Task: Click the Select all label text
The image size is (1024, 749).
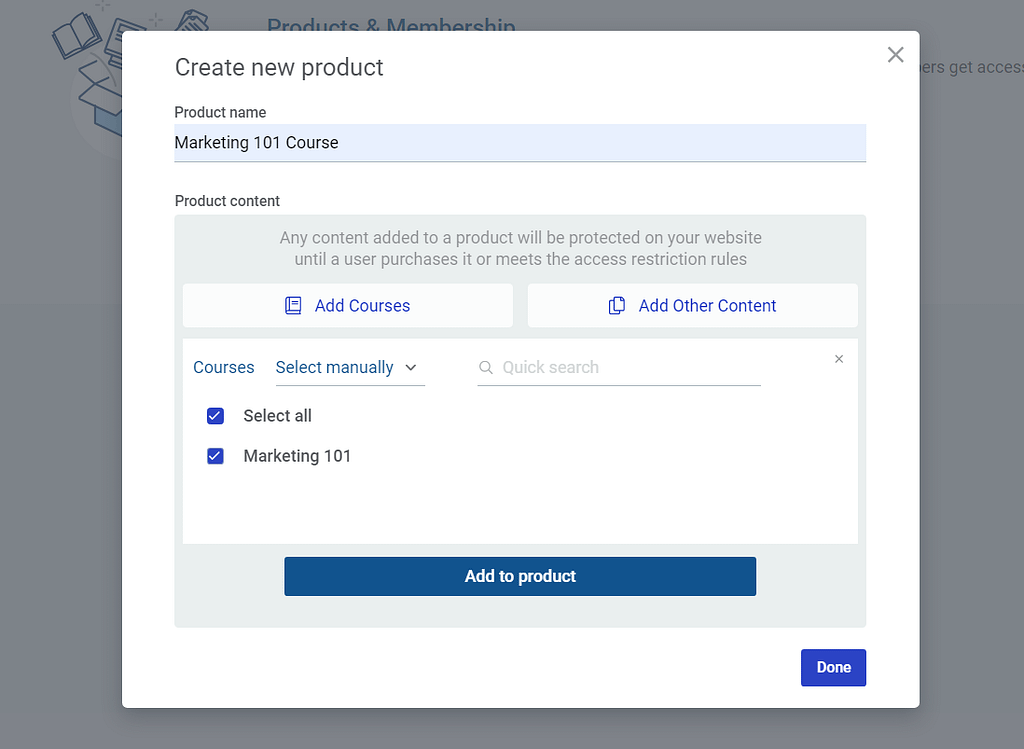Action: coord(277,416)
